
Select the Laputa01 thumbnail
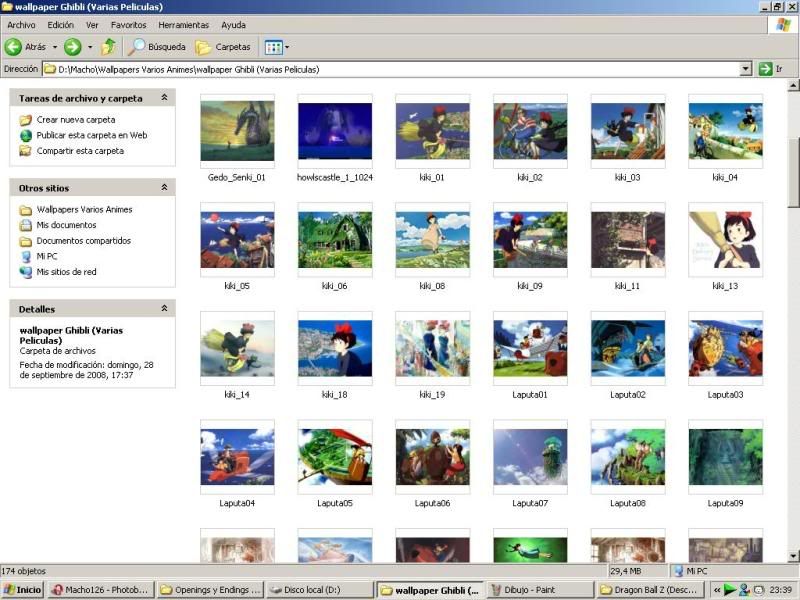click(530, 348)
